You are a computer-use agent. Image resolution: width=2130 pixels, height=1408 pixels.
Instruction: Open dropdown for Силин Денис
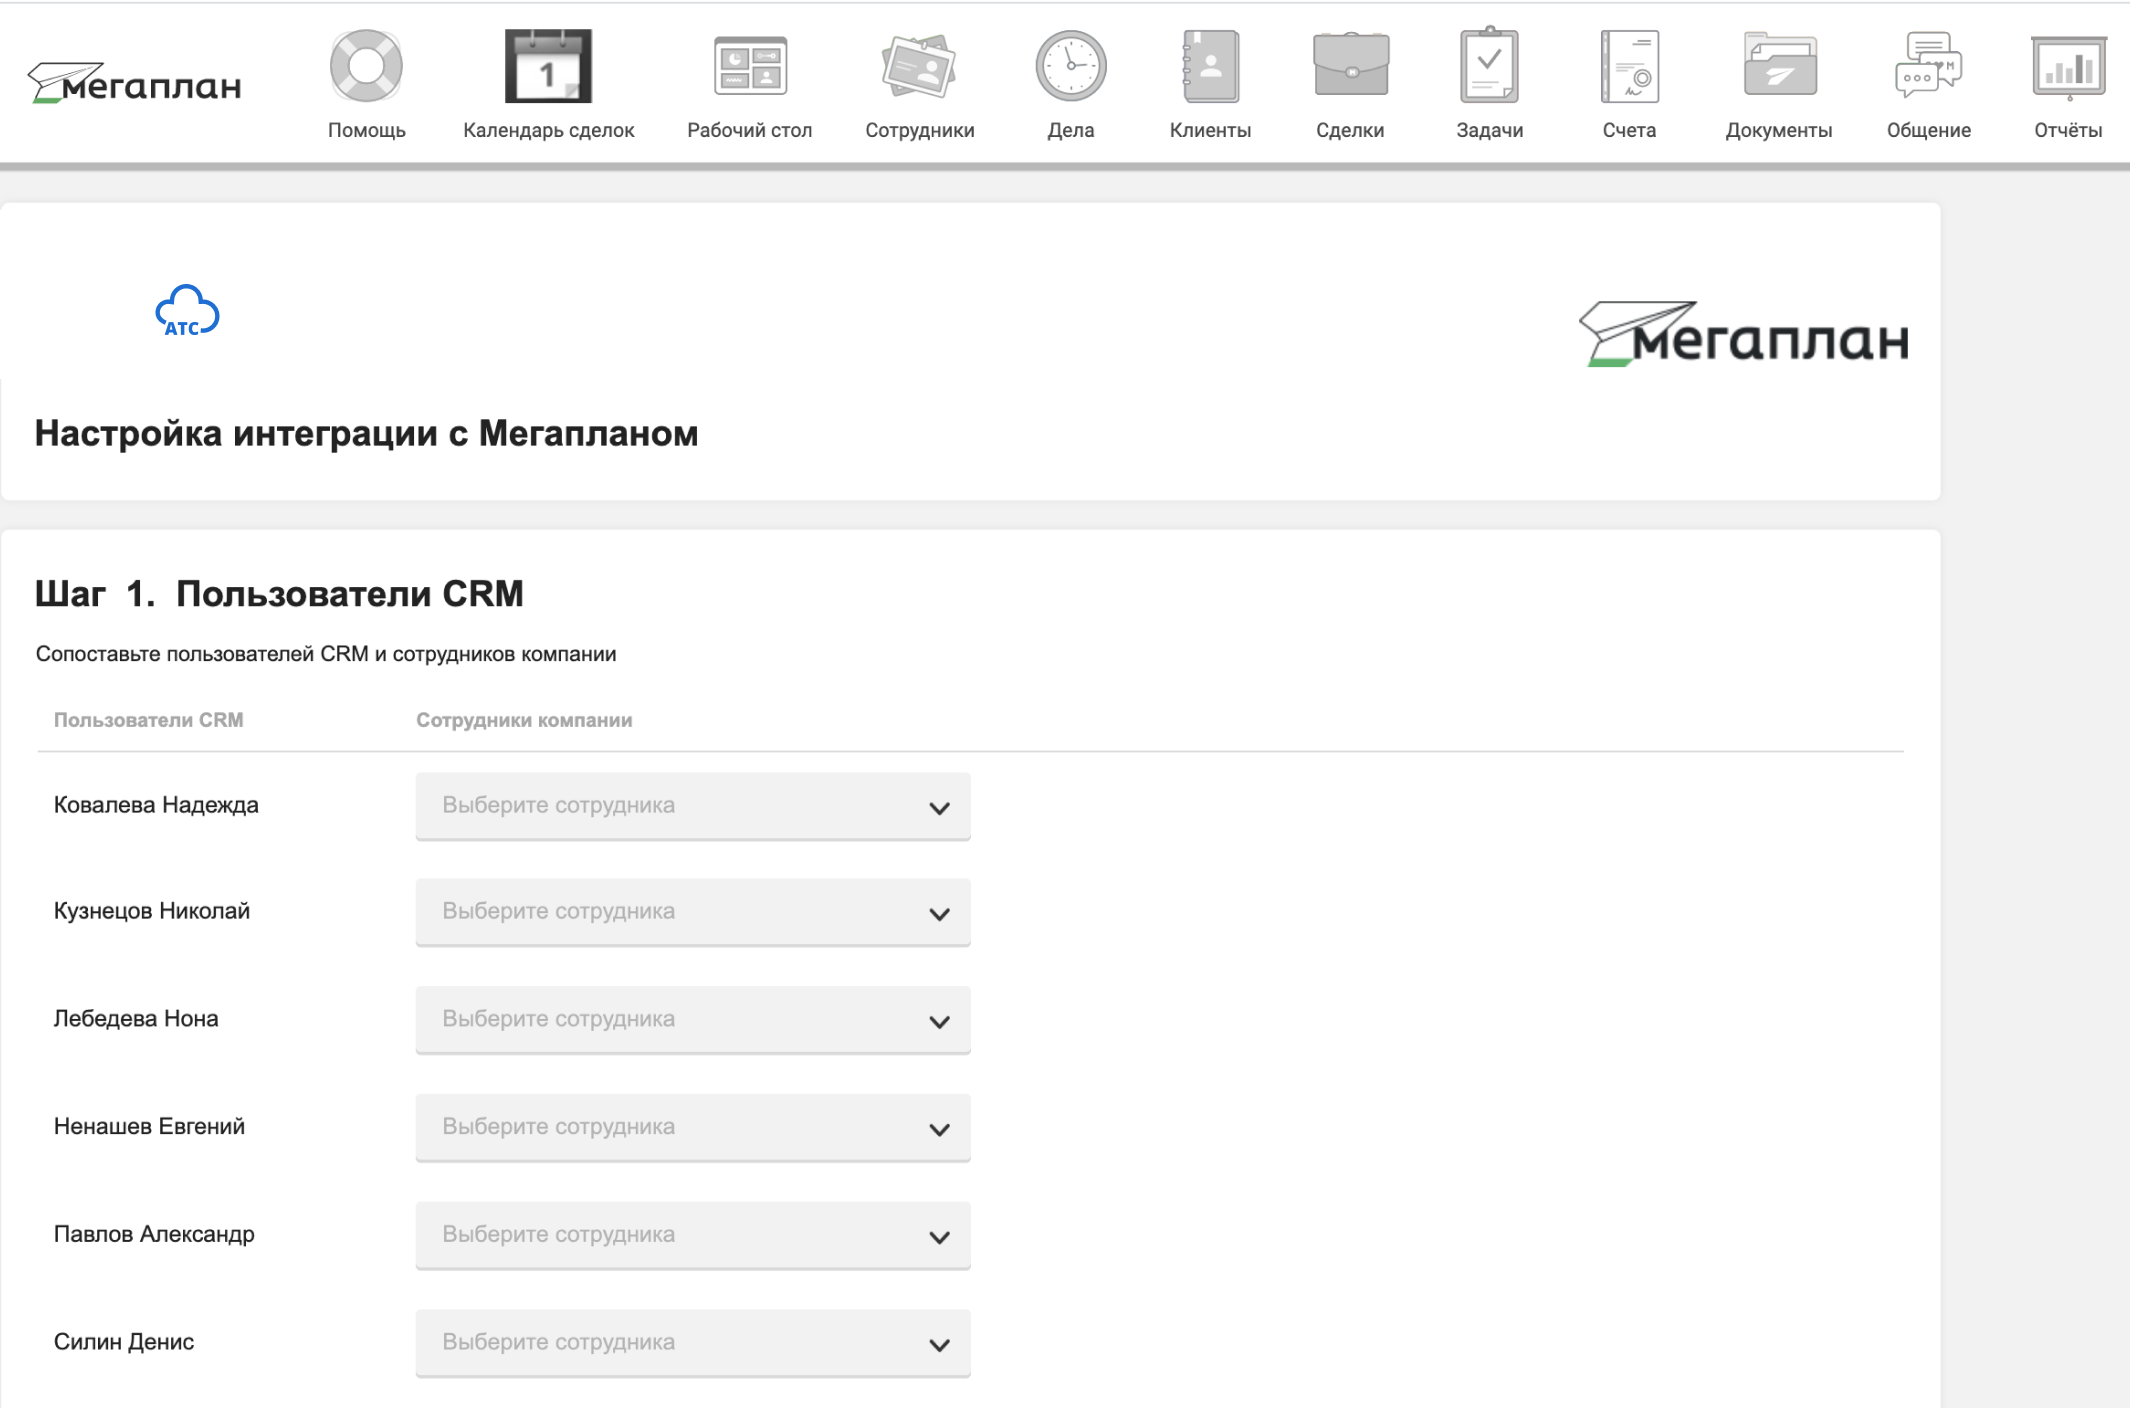693,1343
